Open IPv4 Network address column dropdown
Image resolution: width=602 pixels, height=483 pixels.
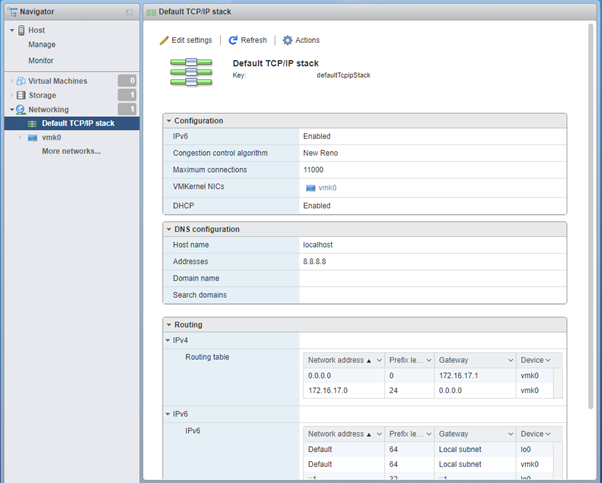pos(379,360)
